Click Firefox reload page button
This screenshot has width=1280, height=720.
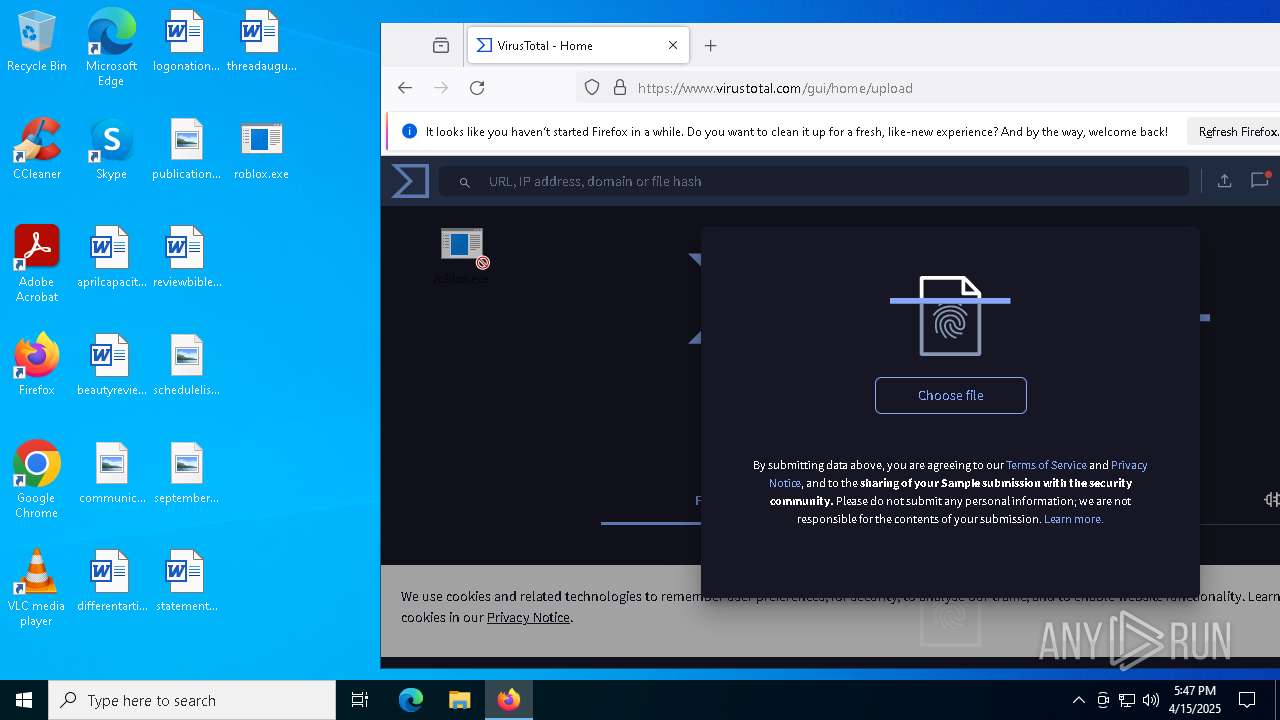click(477, 88)
